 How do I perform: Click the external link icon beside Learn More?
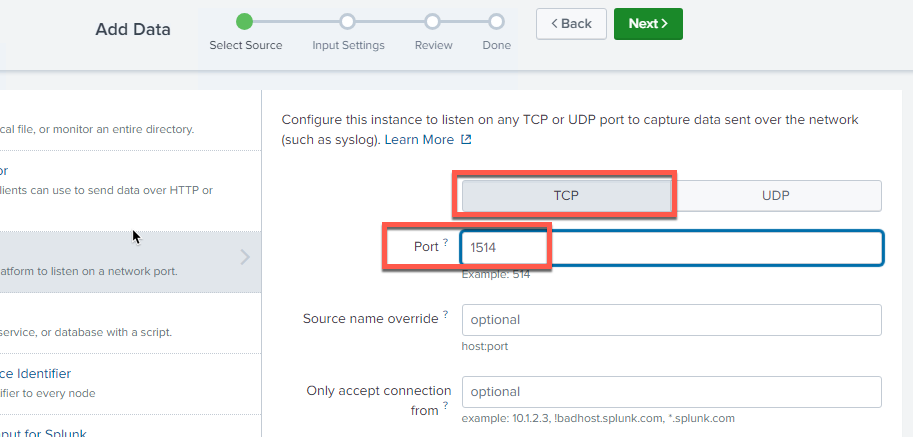pyautogui.click(x=466, y=140)
